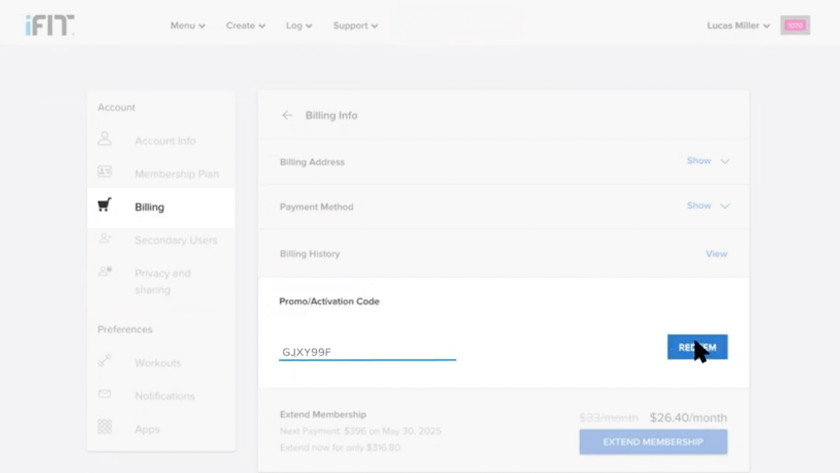This screenshot has height=473, width=840.
Task: Click the Workouts icon in Preferences
Action: (x=105, y=362)
